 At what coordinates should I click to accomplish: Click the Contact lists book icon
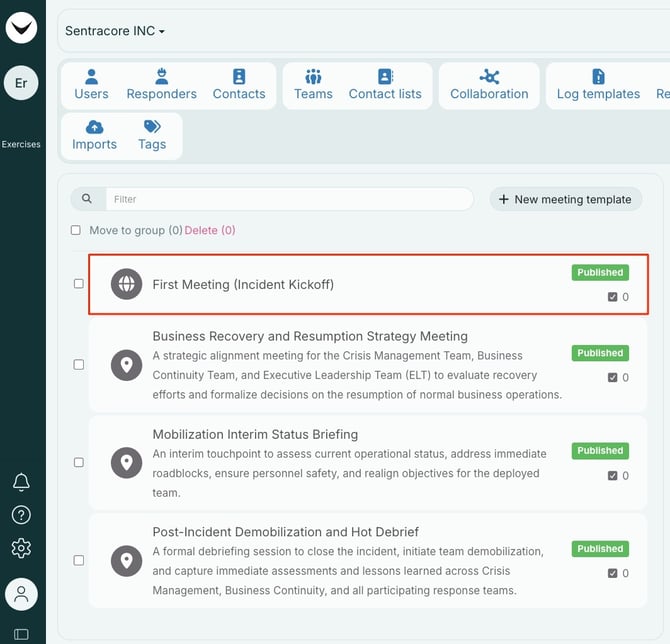click(385, 77)
